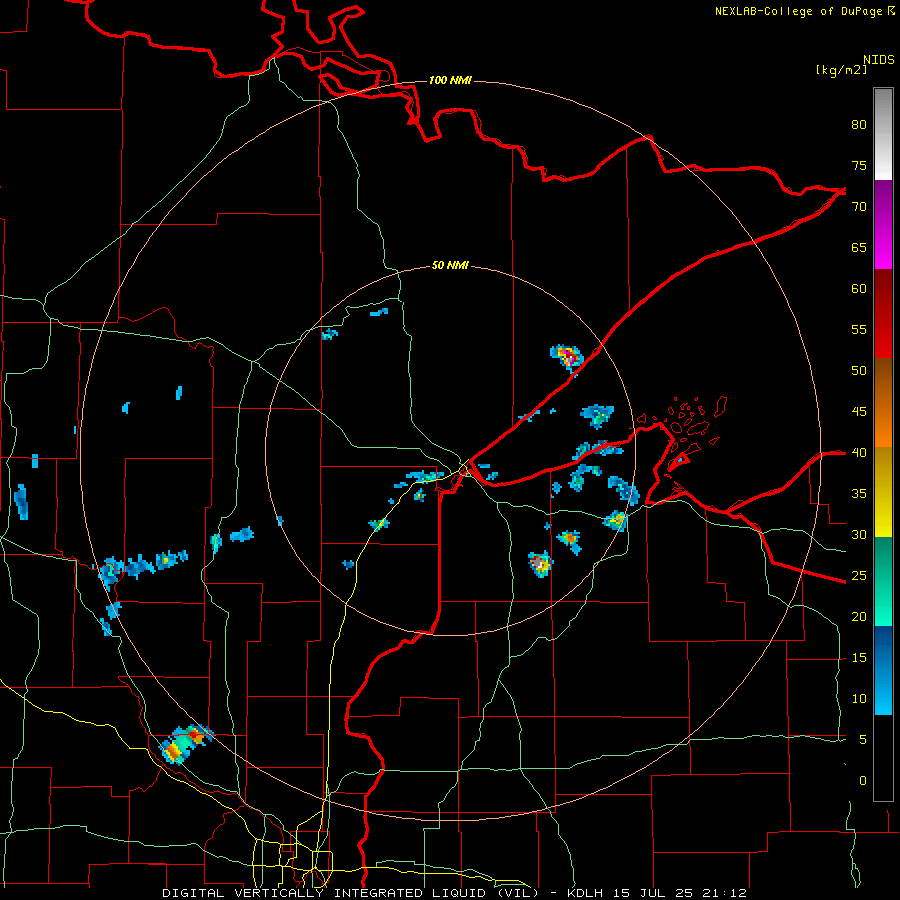The image size is (900, 900).
Task: Click the 70 value on the scale
Action: (x=859, y=207)
